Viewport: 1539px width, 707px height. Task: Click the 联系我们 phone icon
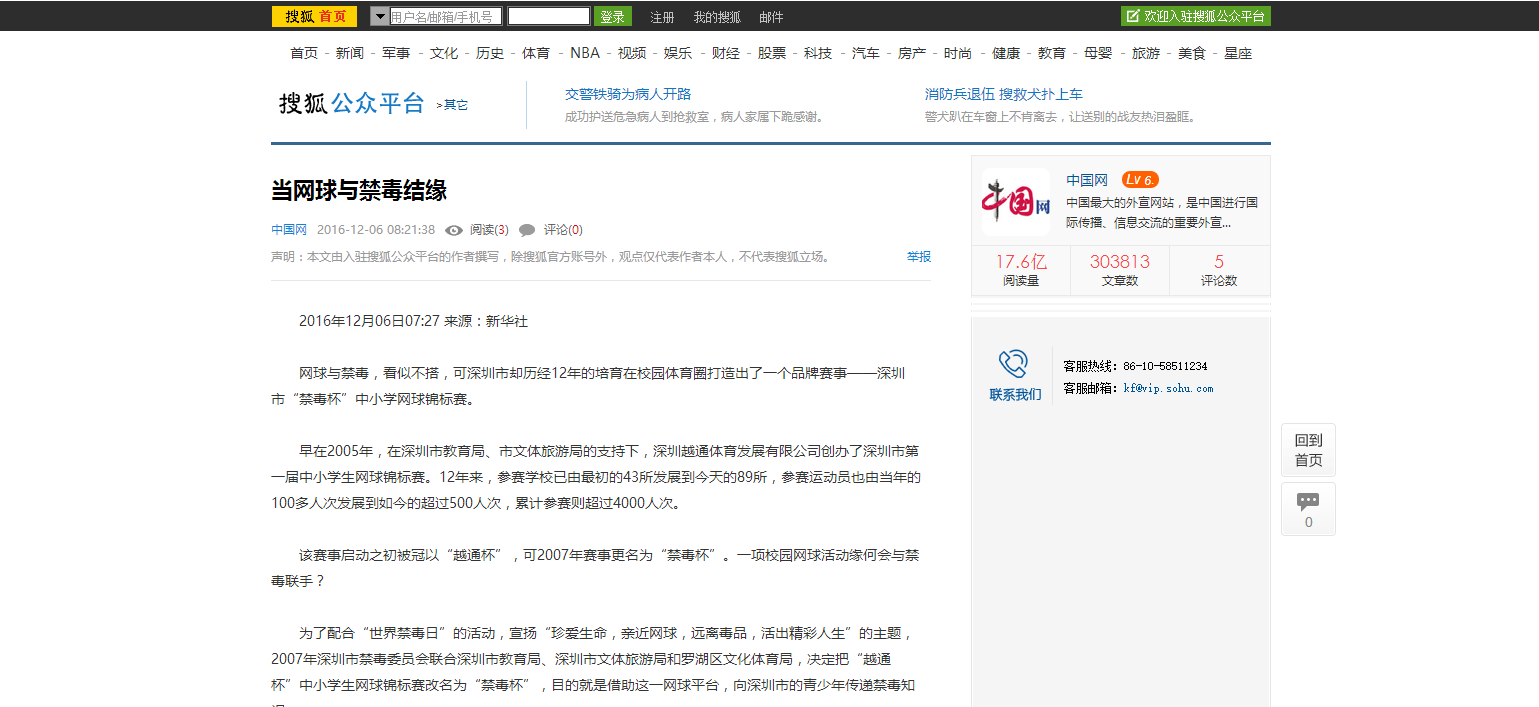click(x=1014, y=363)
